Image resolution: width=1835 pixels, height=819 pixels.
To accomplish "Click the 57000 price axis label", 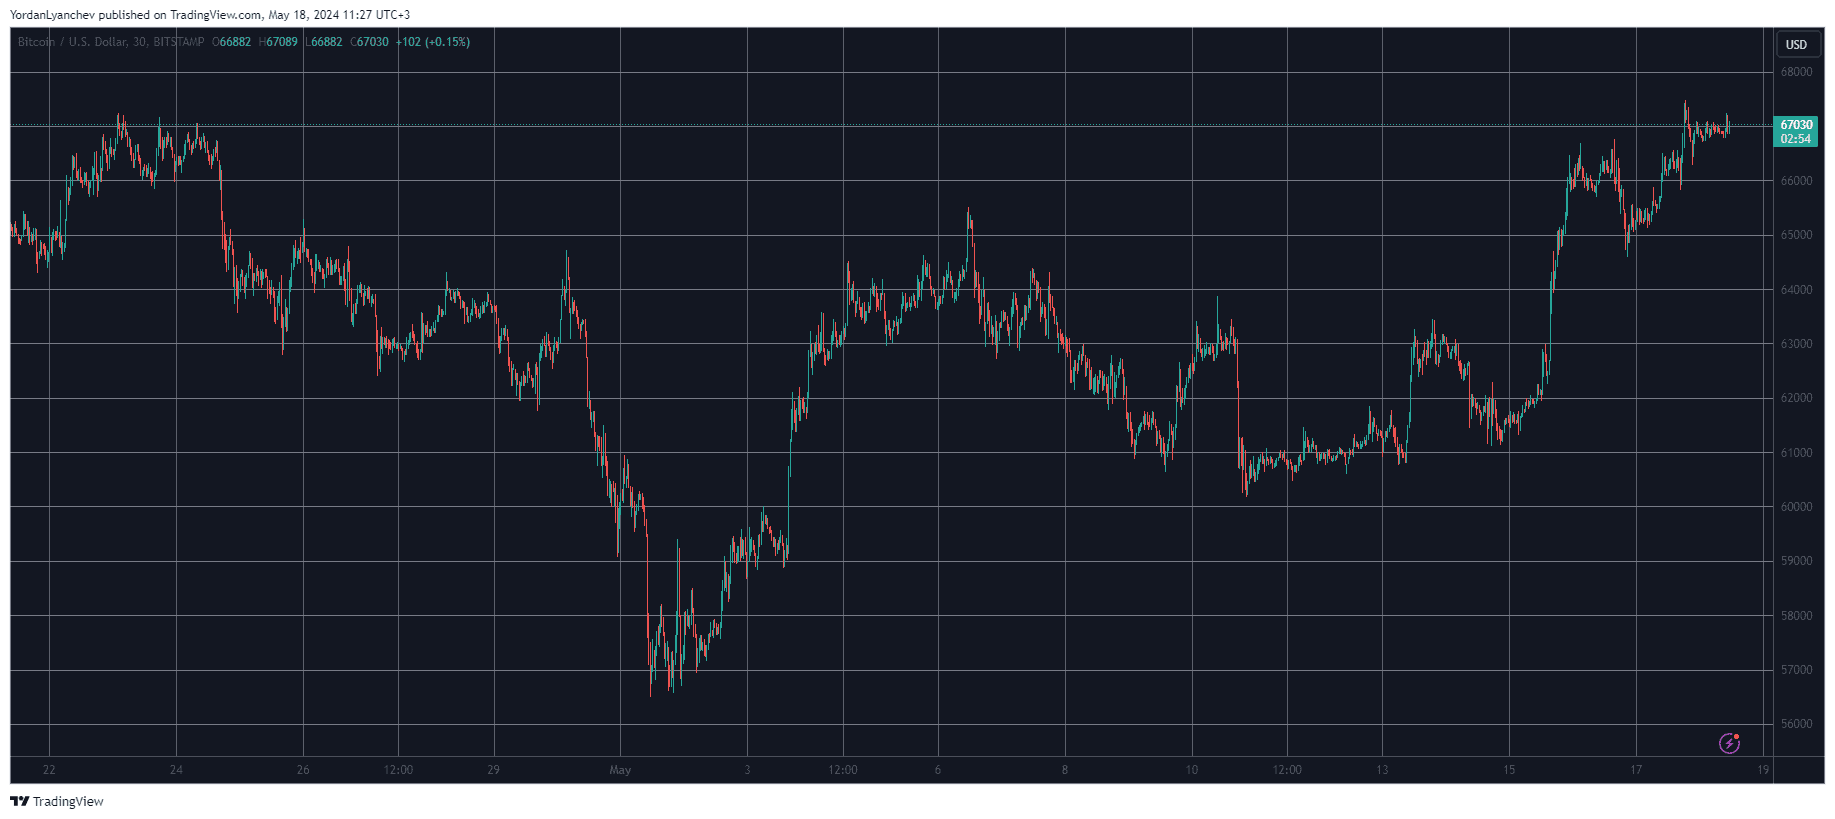I will 1796,670.
